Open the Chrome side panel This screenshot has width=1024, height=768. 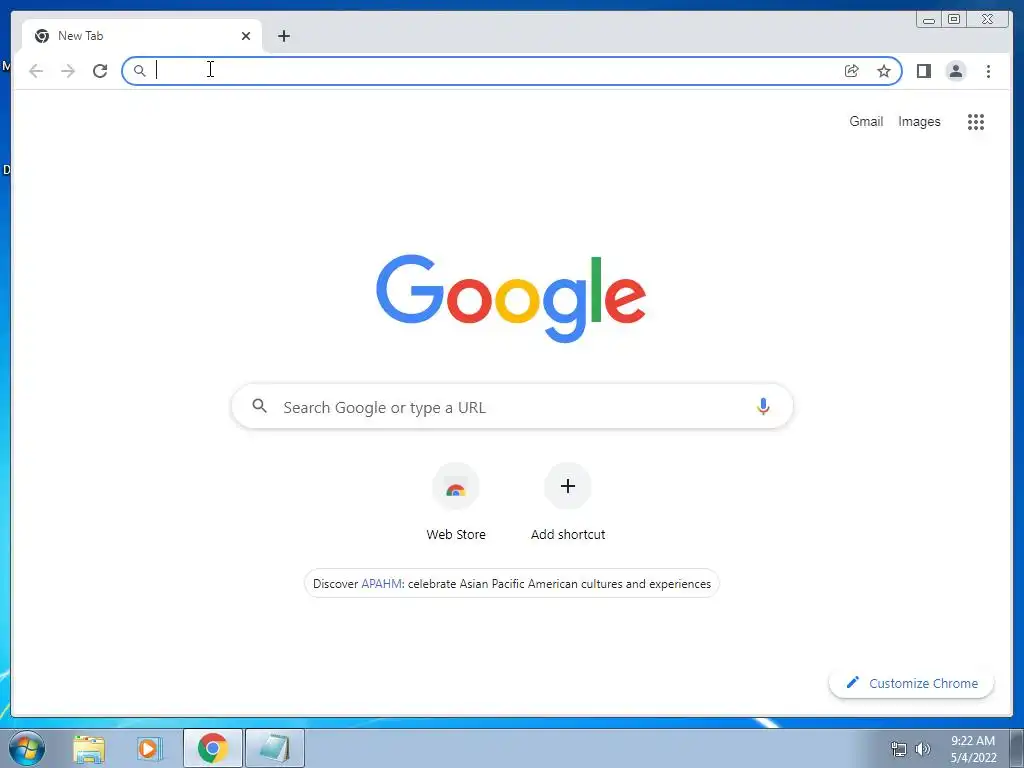(x=923, y=71)
